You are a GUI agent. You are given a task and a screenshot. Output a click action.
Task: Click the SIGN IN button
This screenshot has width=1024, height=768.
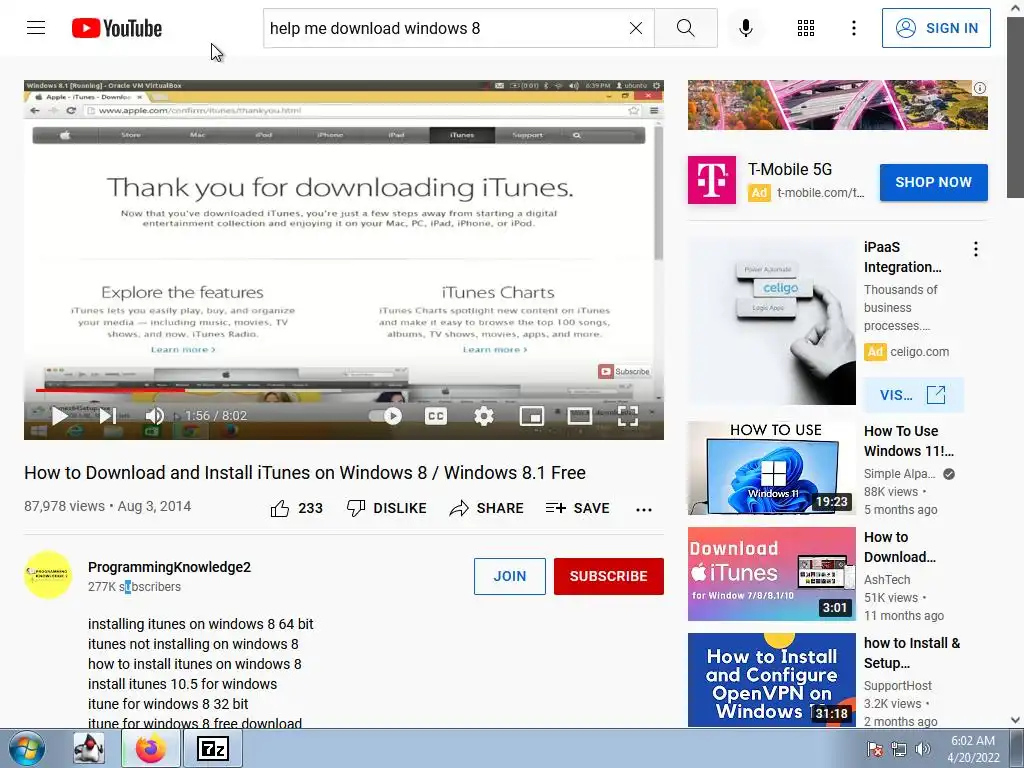click(936, 28)
